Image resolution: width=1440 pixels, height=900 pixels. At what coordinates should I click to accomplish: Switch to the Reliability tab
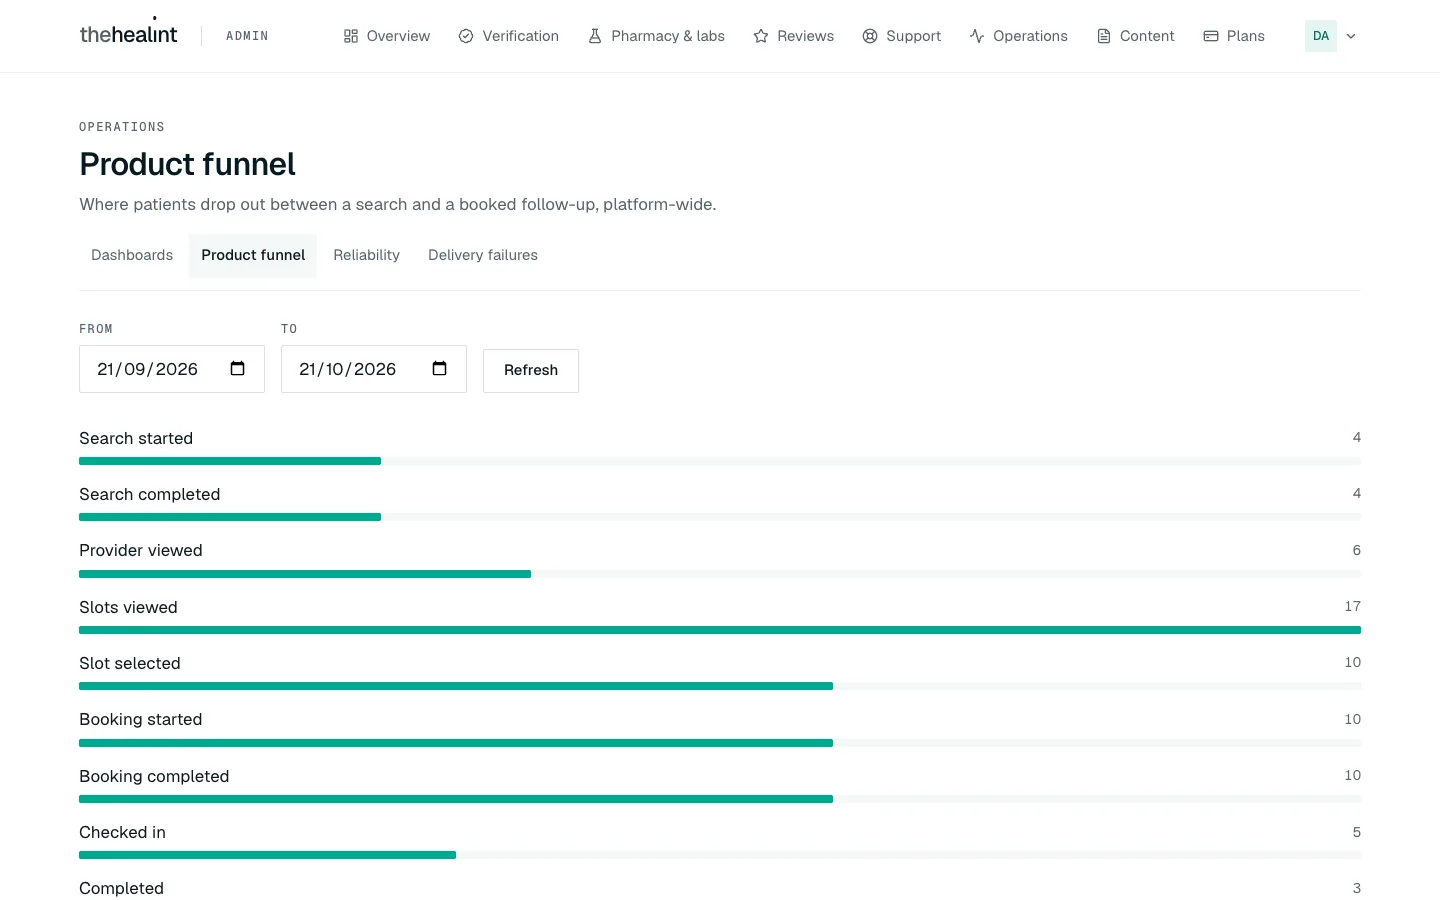[x=367, y=255]
